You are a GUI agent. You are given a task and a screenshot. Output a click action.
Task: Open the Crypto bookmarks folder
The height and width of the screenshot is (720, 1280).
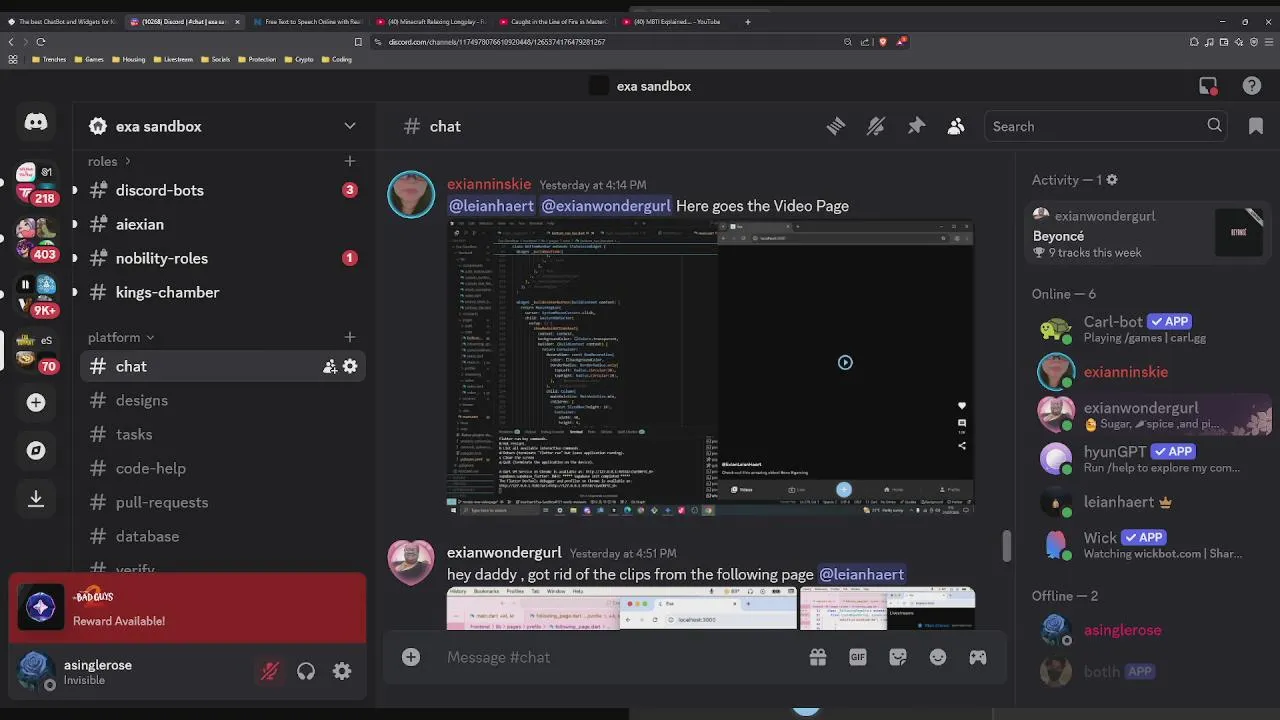[x=297, y=59]
